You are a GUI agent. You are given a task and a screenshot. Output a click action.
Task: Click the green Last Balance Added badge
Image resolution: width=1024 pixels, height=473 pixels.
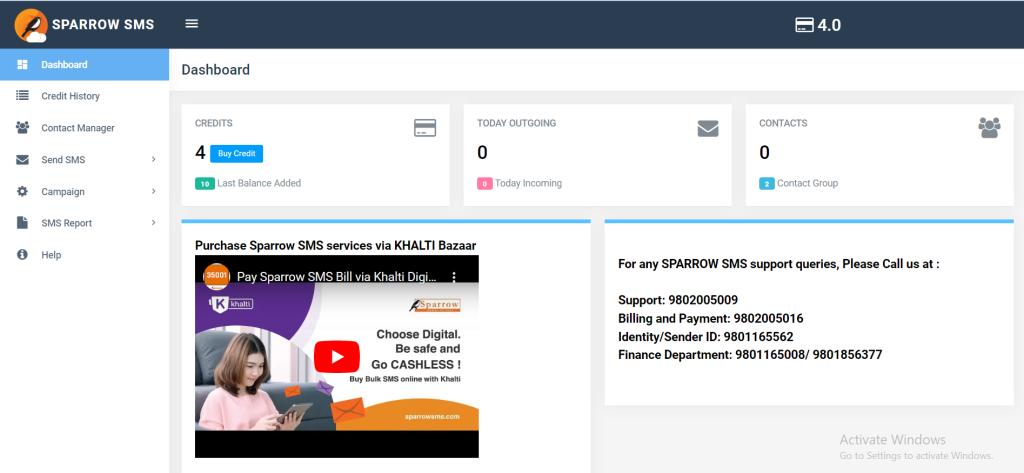(x=205, y=184)
